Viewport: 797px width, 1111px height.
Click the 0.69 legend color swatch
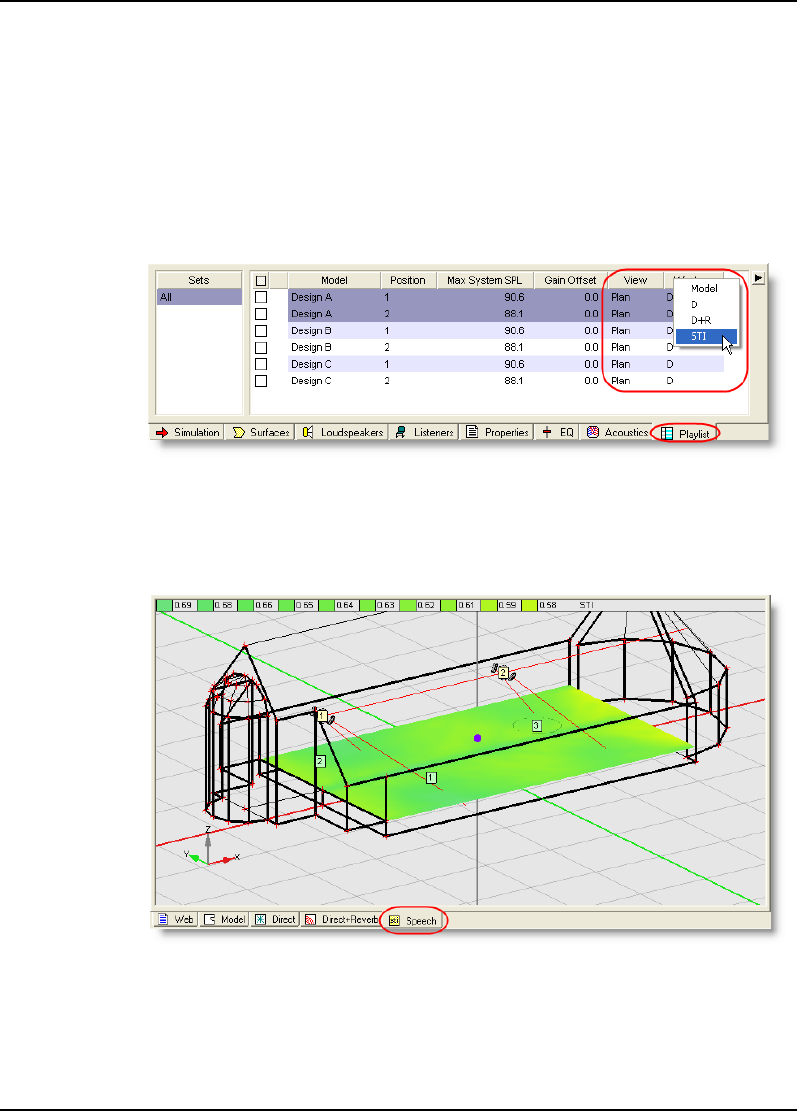[x=164, y=605]
